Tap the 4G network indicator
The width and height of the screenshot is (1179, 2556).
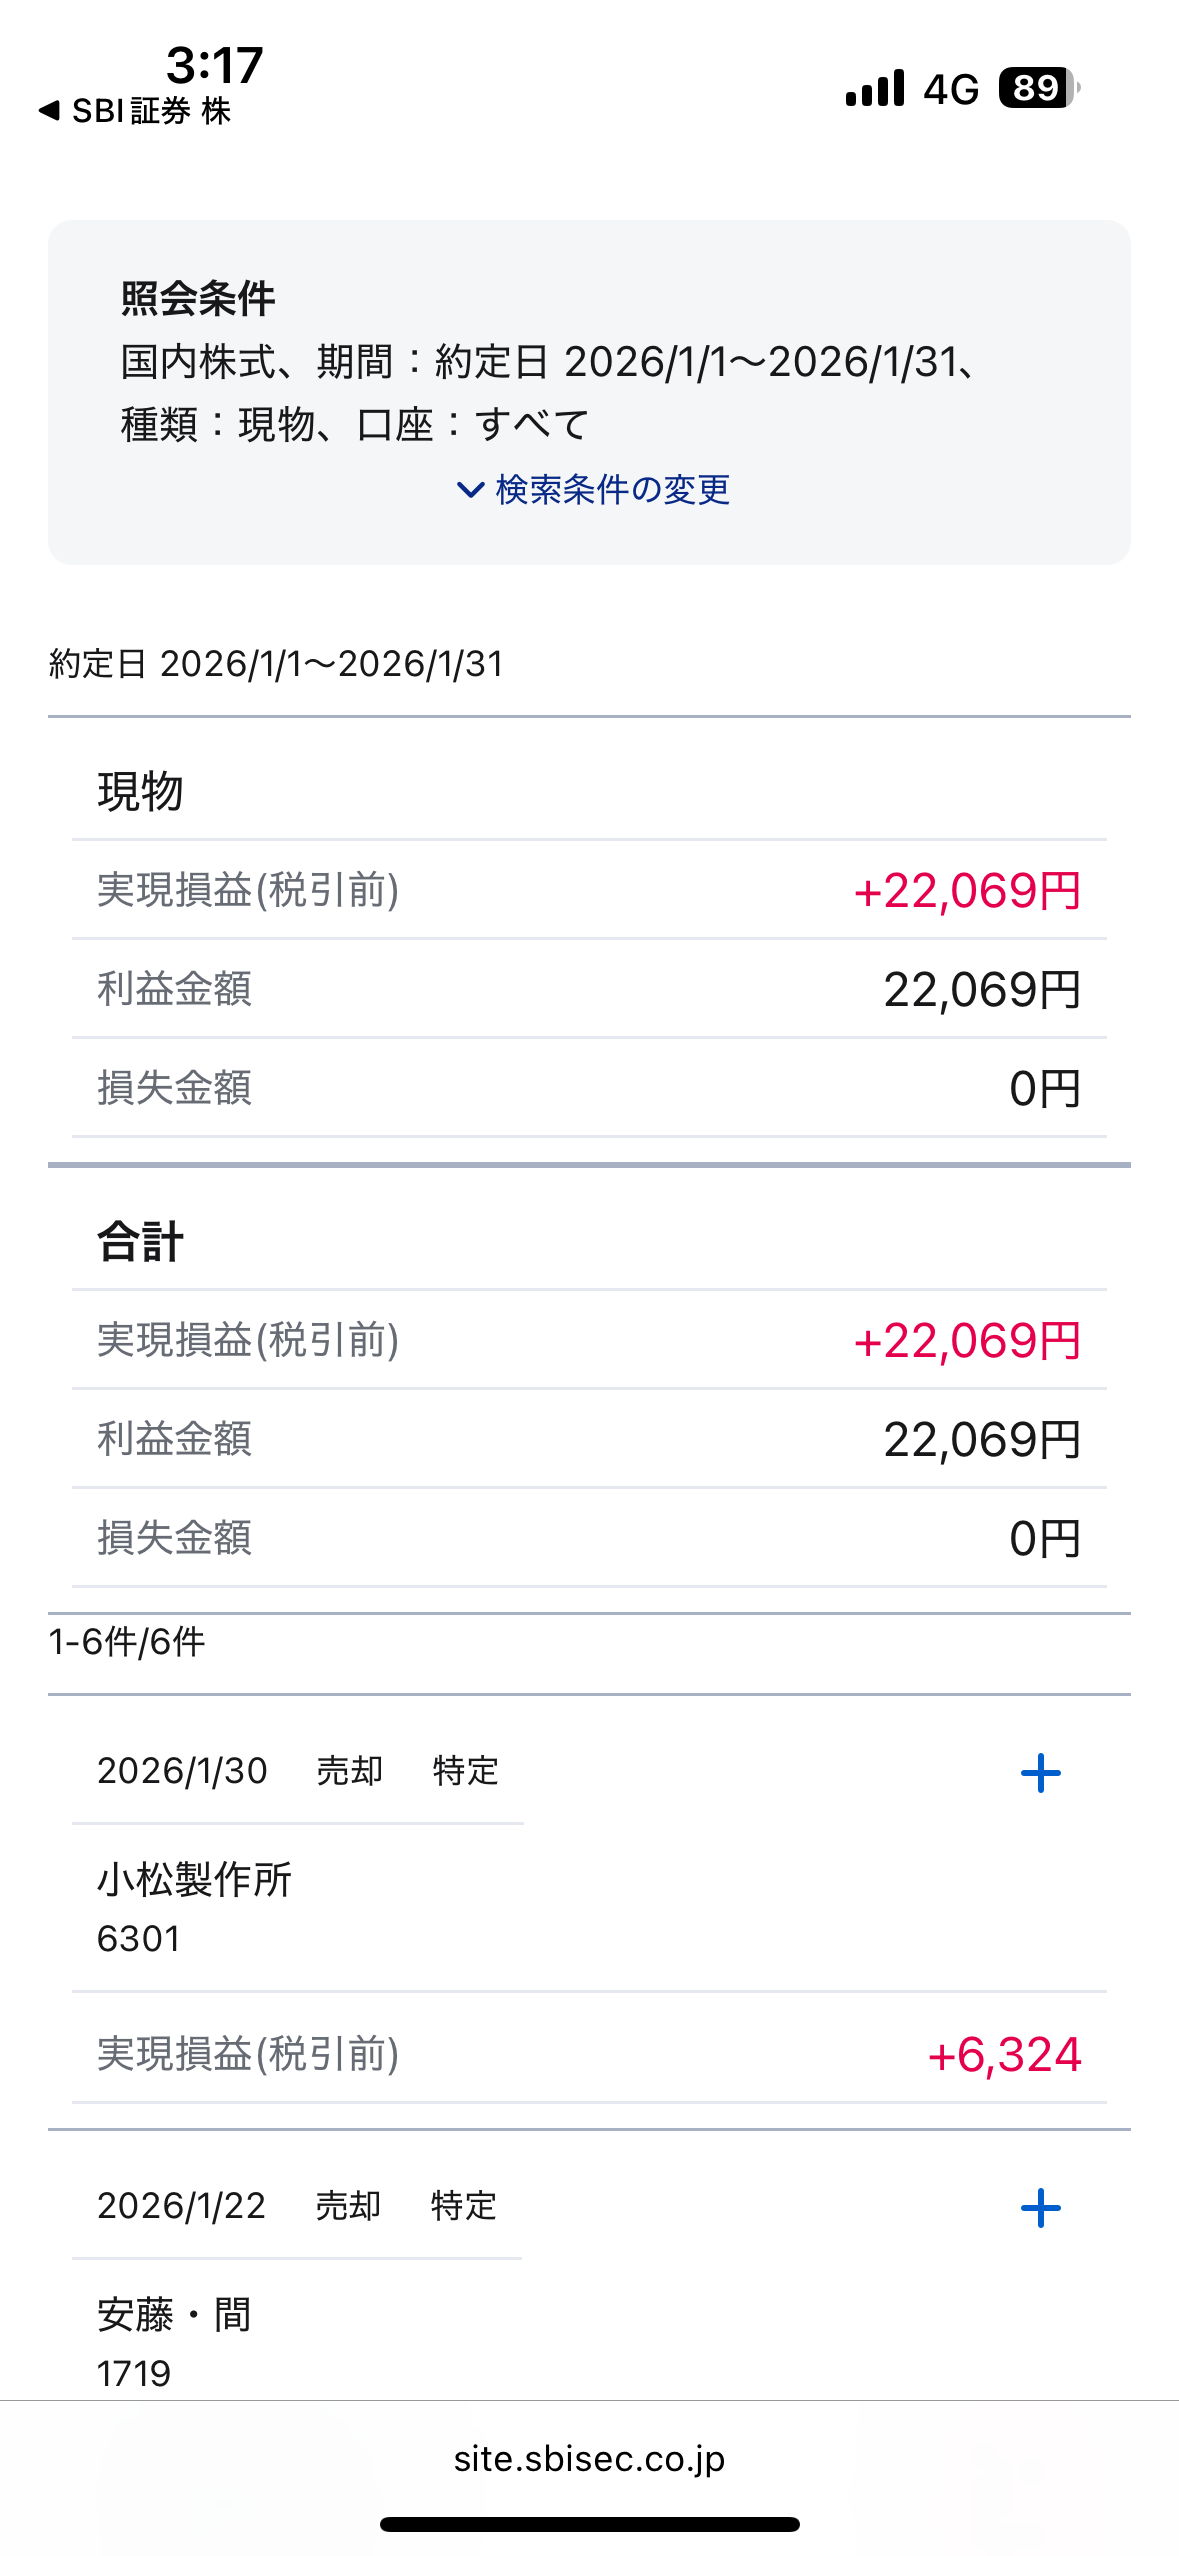(x=950, y=89)
